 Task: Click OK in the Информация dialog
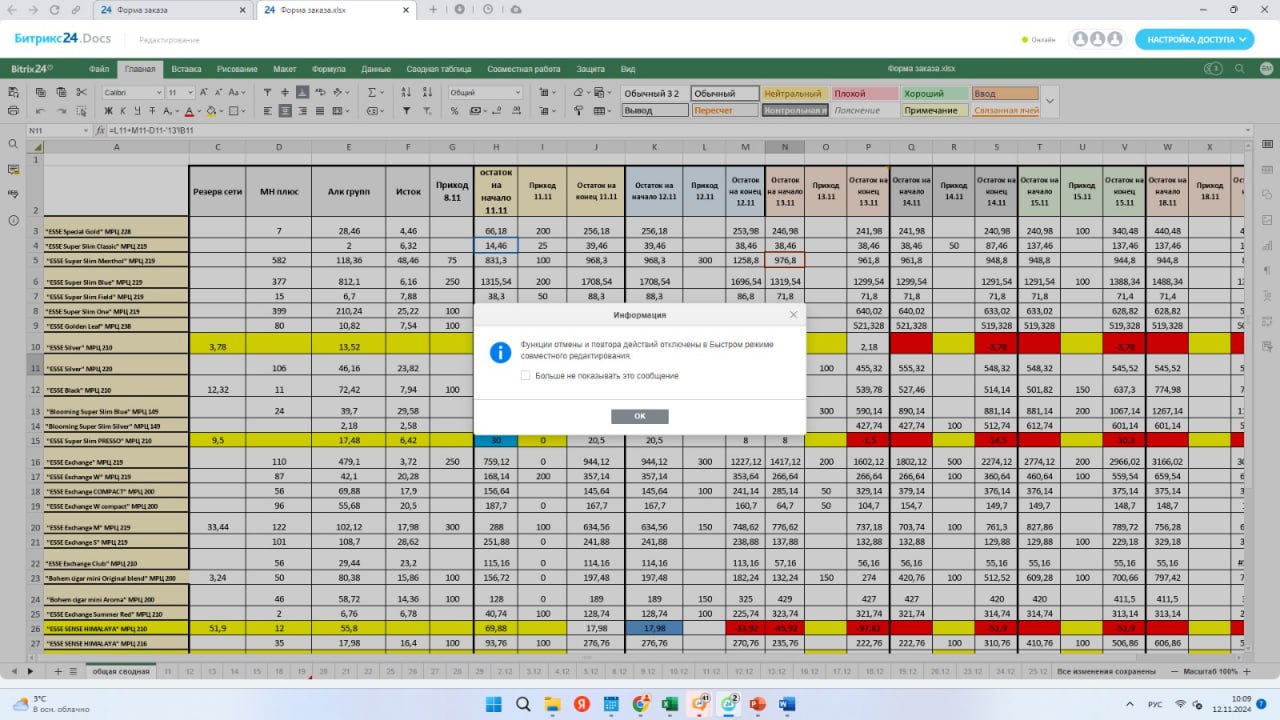[x=640, y=416]
